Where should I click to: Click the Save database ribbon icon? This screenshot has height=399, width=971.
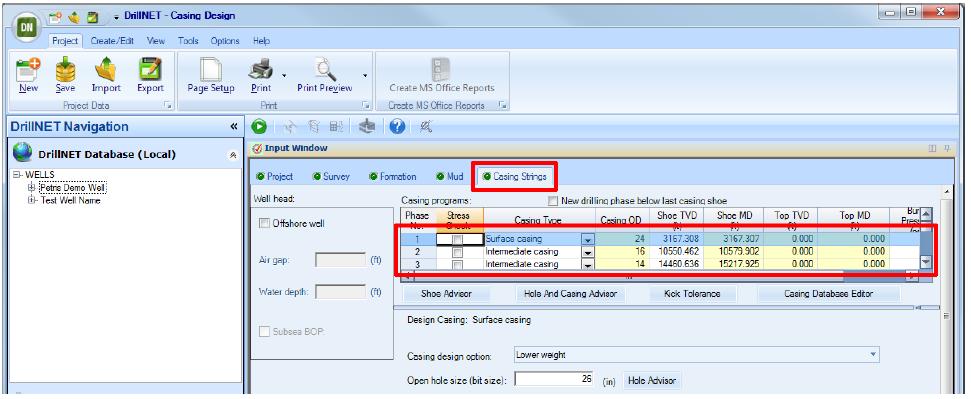(65, 69)
